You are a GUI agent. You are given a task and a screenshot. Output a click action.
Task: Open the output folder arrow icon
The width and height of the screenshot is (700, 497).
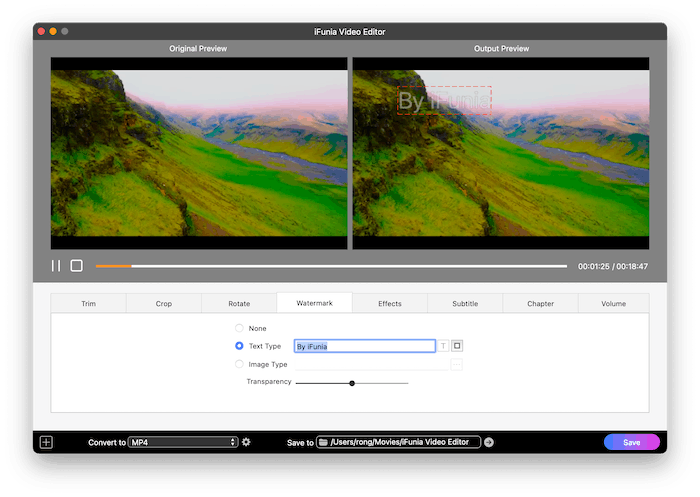pos(489,442)
